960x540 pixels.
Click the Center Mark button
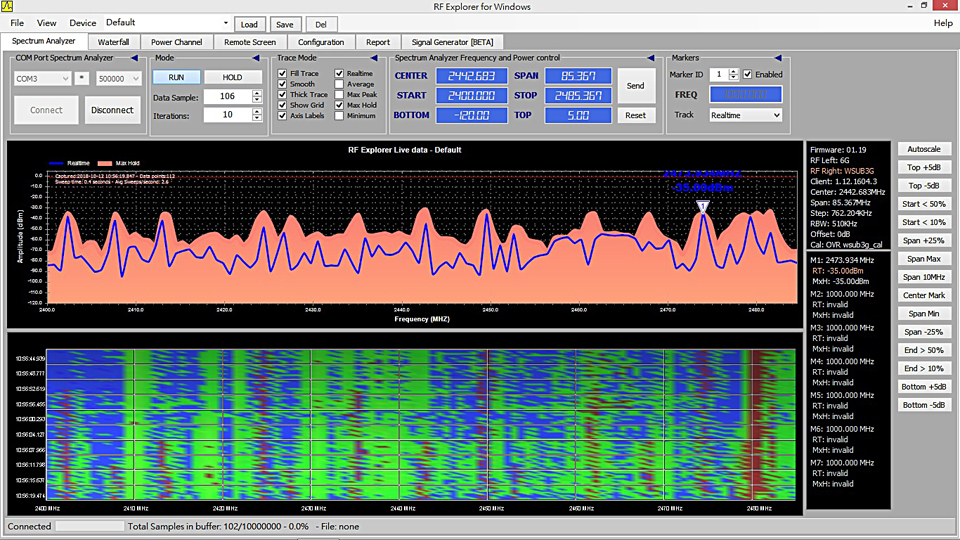(924, 295)
